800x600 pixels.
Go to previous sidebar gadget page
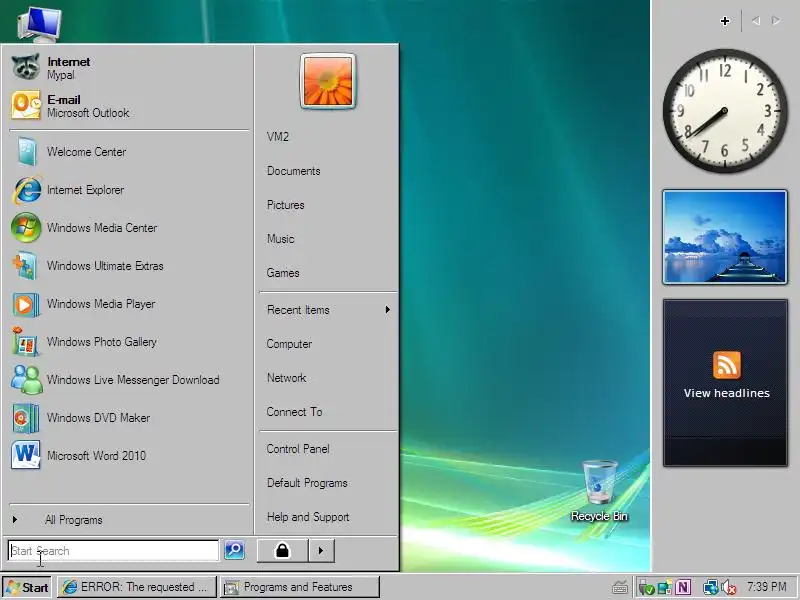(x=756, y=21)
